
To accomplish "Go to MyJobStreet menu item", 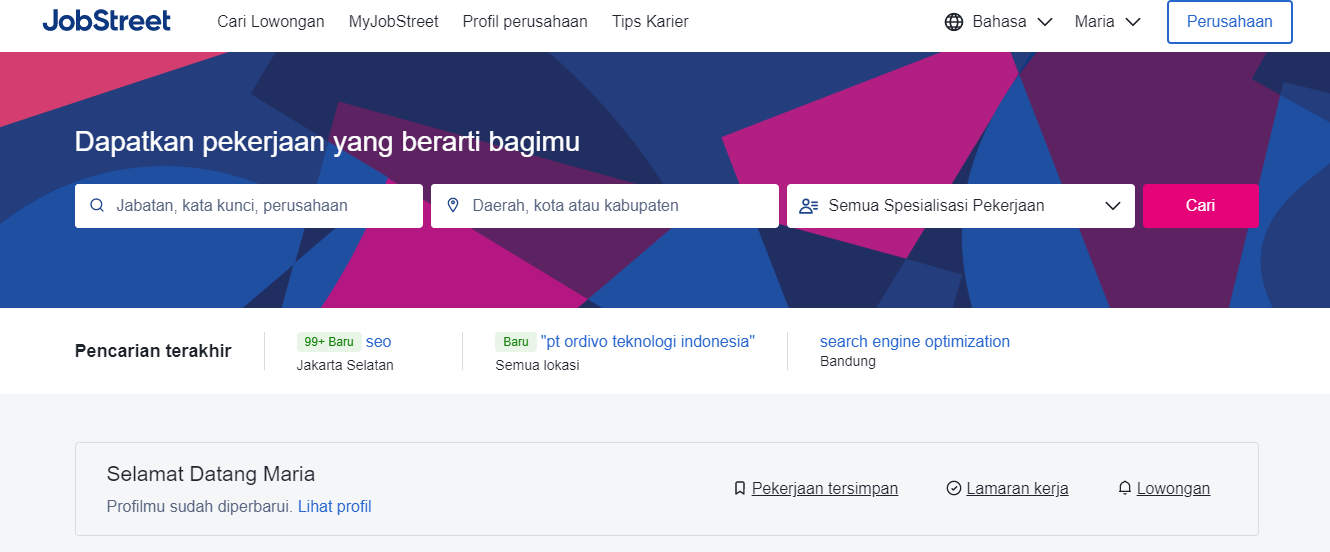I will [x=394, y=22].
